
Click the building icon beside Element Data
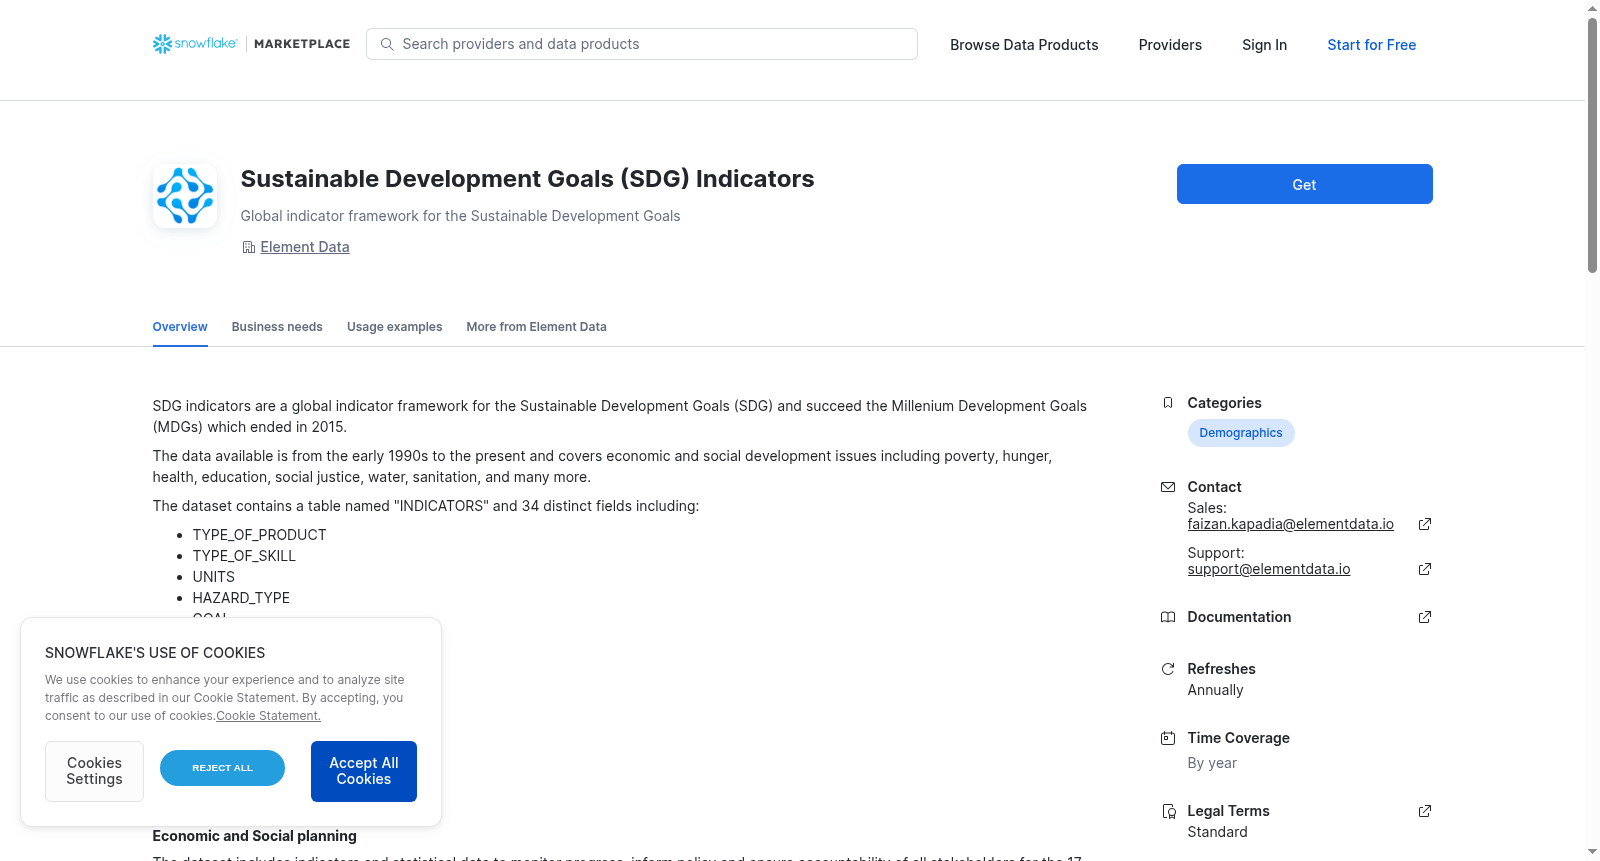click(249, 247)
